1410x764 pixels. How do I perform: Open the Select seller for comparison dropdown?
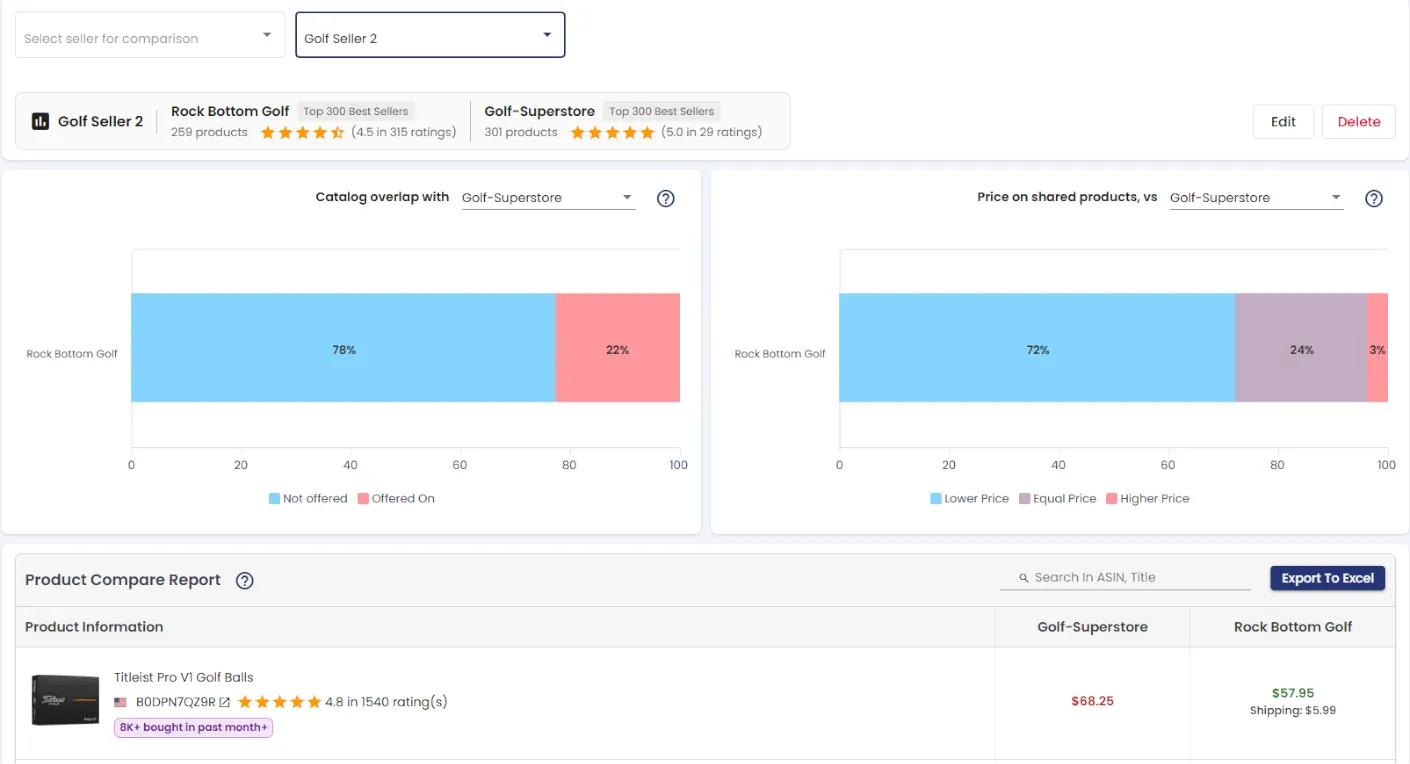pos(150,35)
